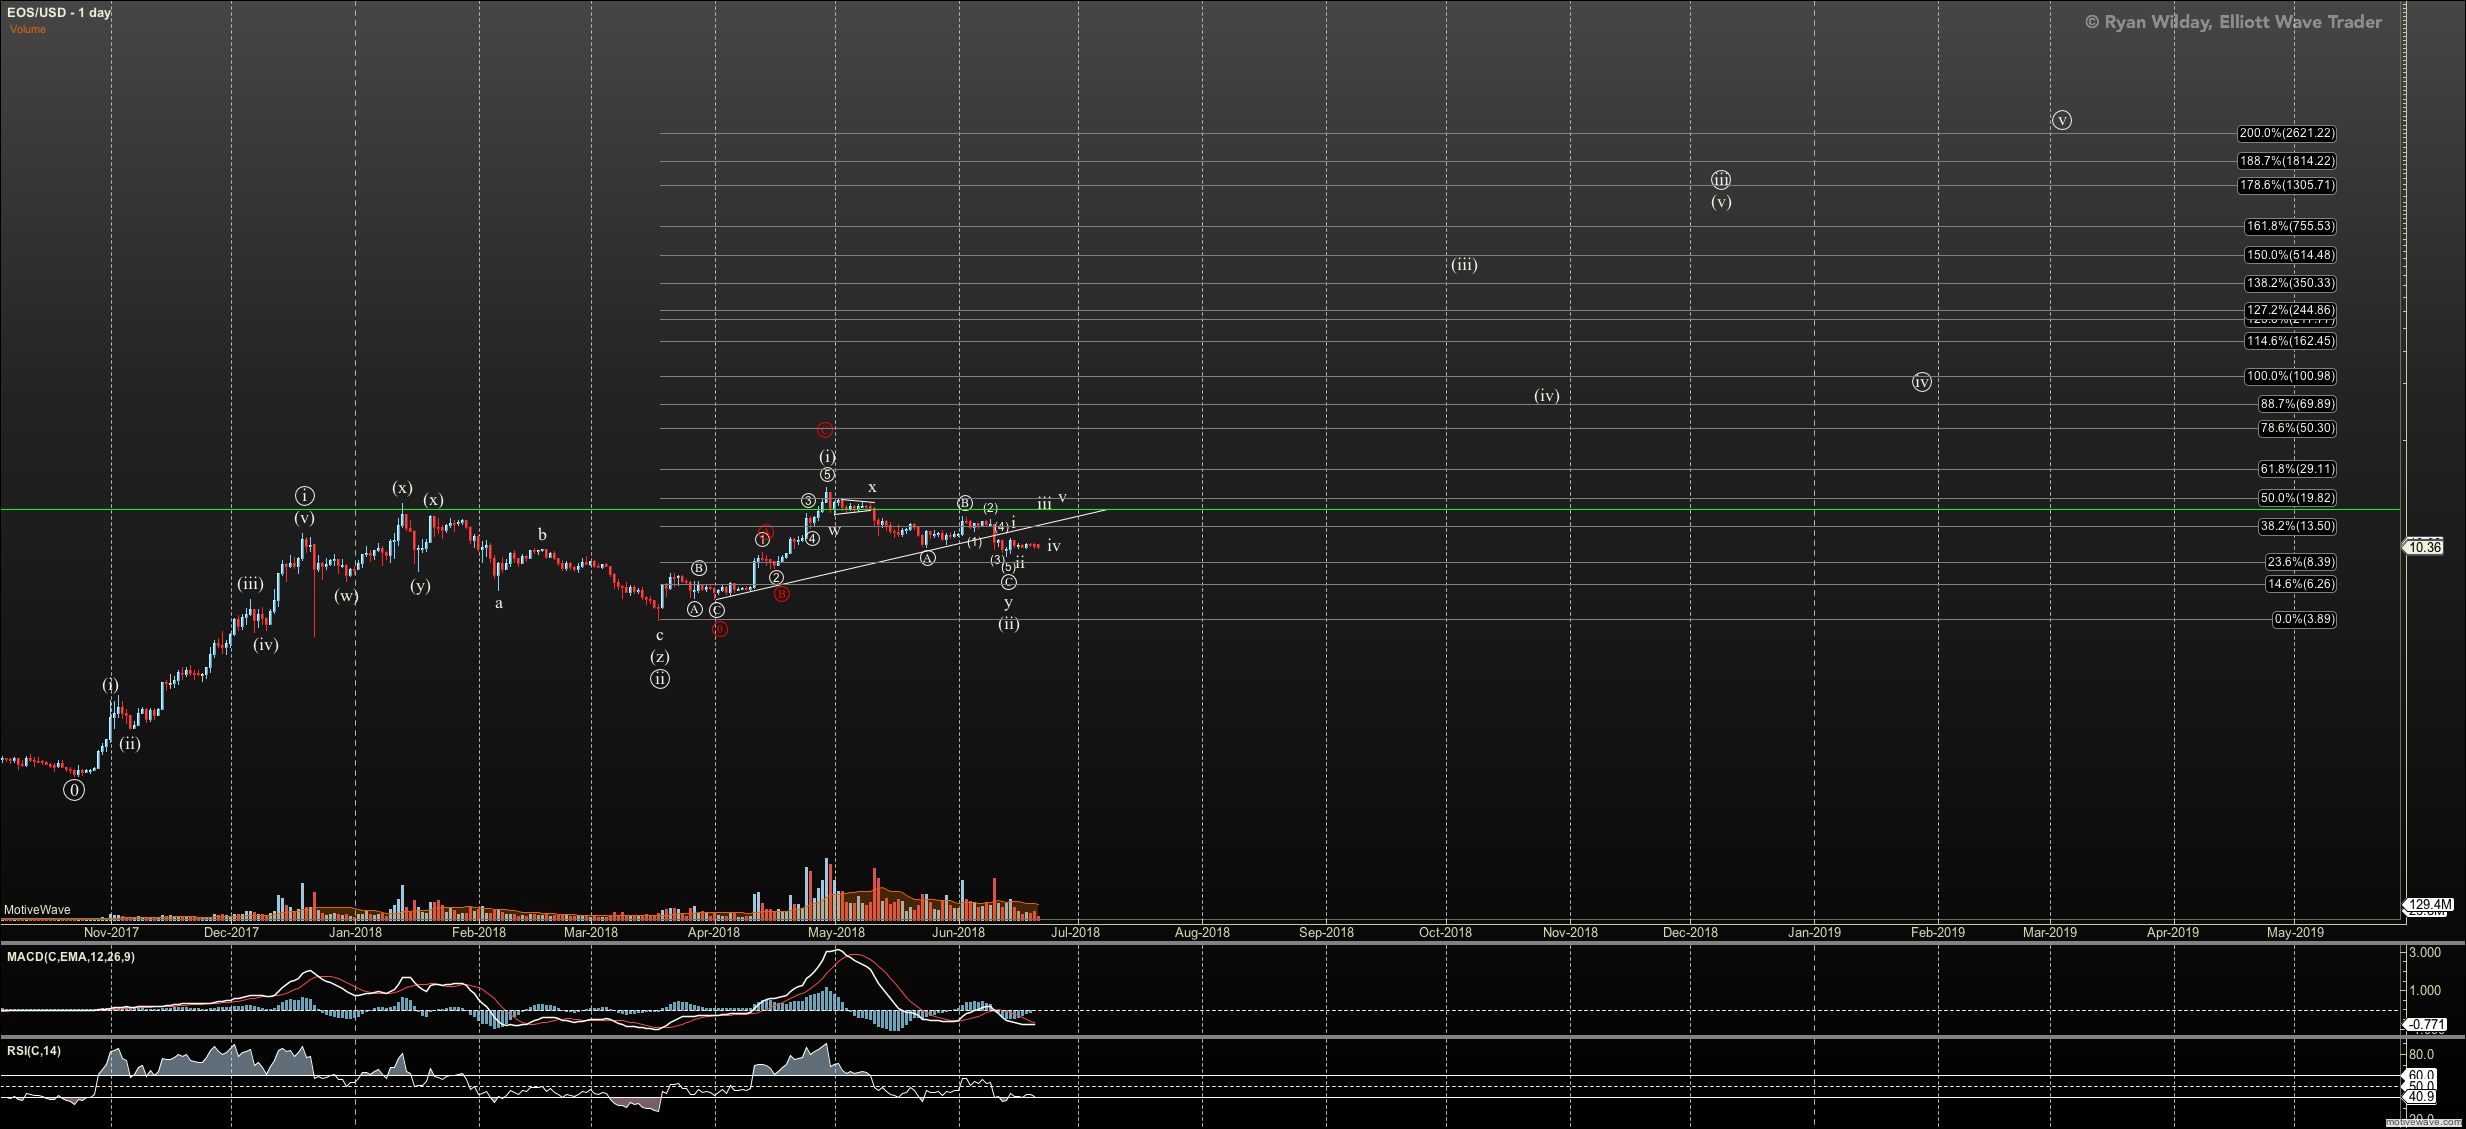The height and width of the screenshot is (1129, 2466).
Task: Click the Jan-2019 date on time axis
Action: click(1814, 932)
